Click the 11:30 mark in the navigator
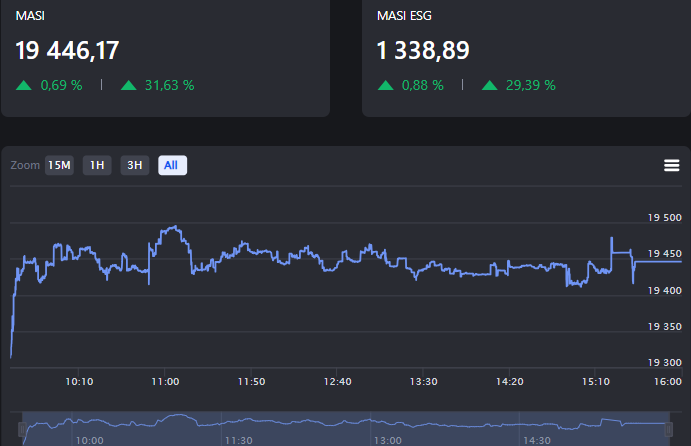Viewport: 691px width, 446px height. (238, 439)
